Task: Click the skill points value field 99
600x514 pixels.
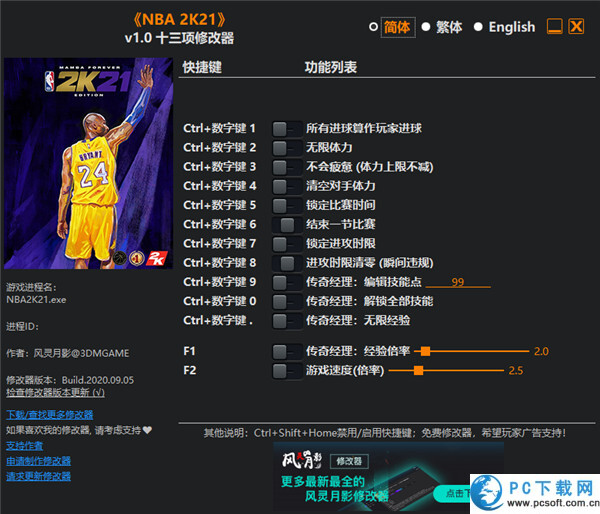Action: tap(458, 282)
